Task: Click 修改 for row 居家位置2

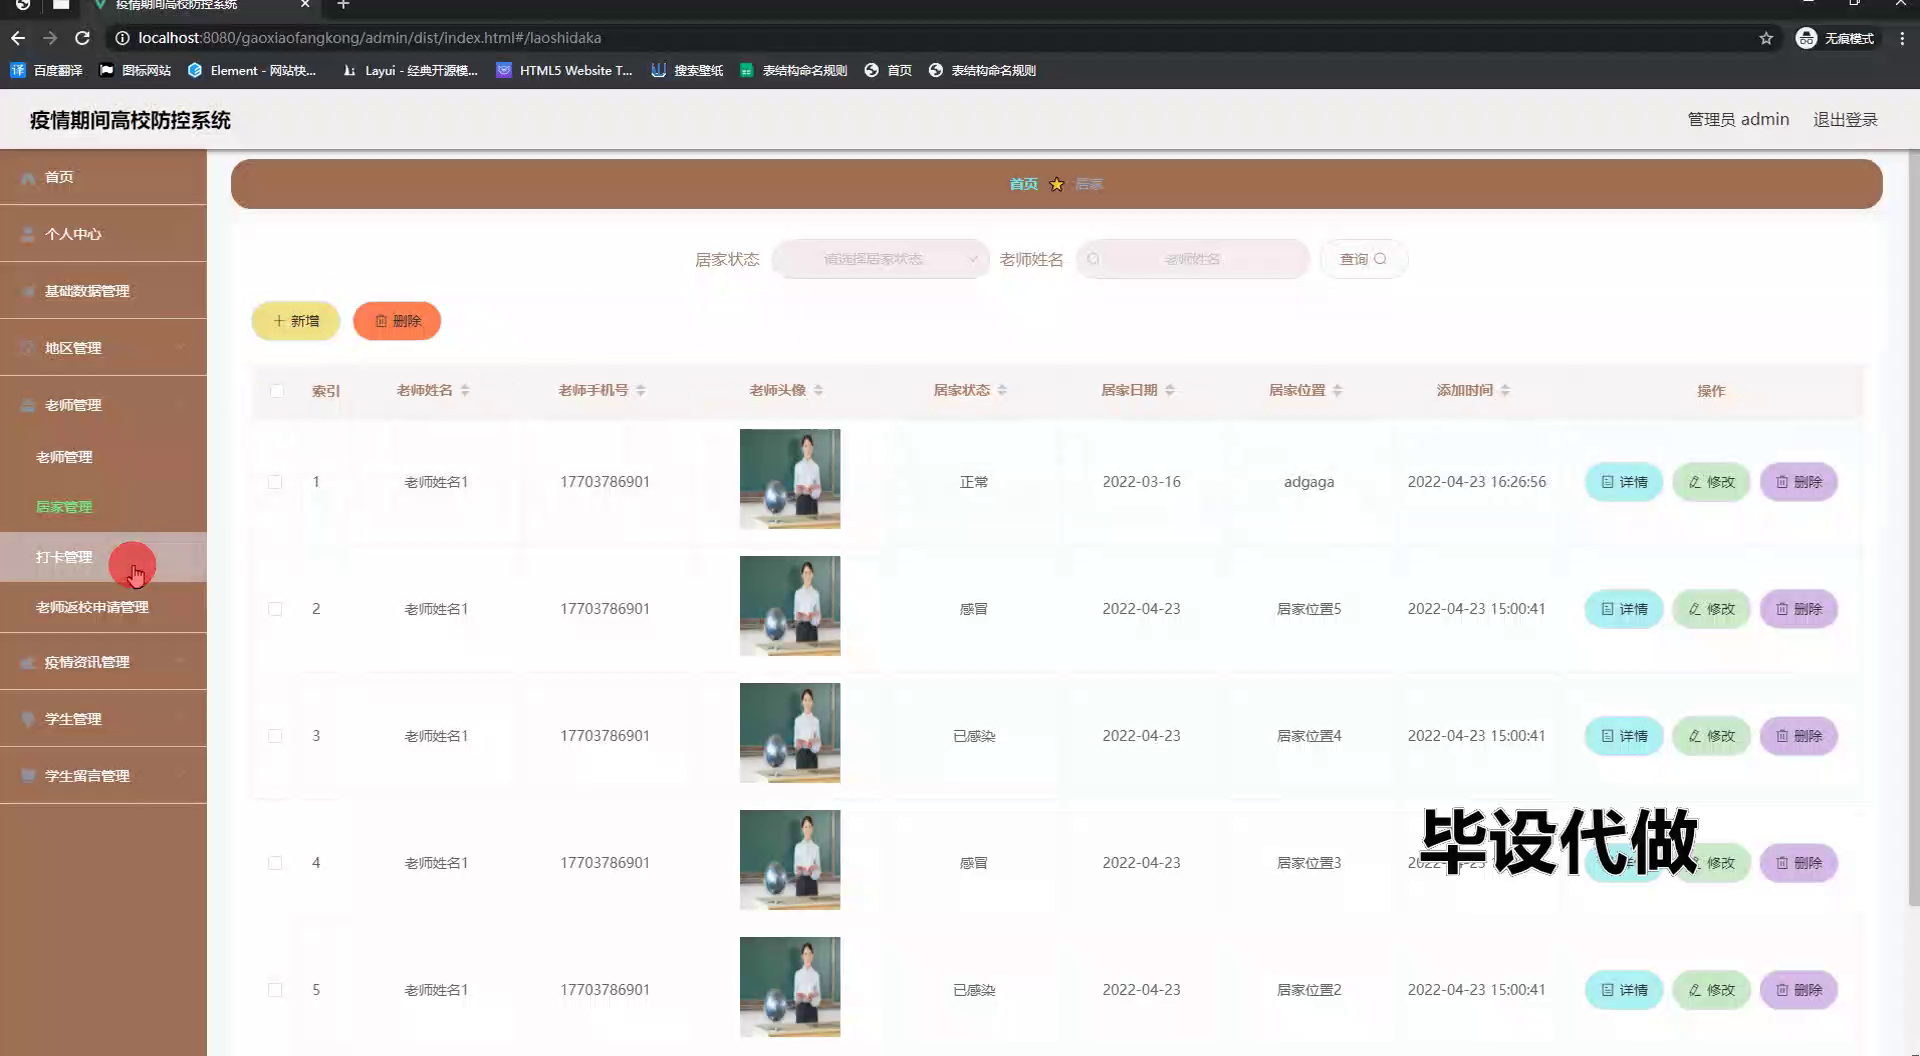Action: (1711, 990)
